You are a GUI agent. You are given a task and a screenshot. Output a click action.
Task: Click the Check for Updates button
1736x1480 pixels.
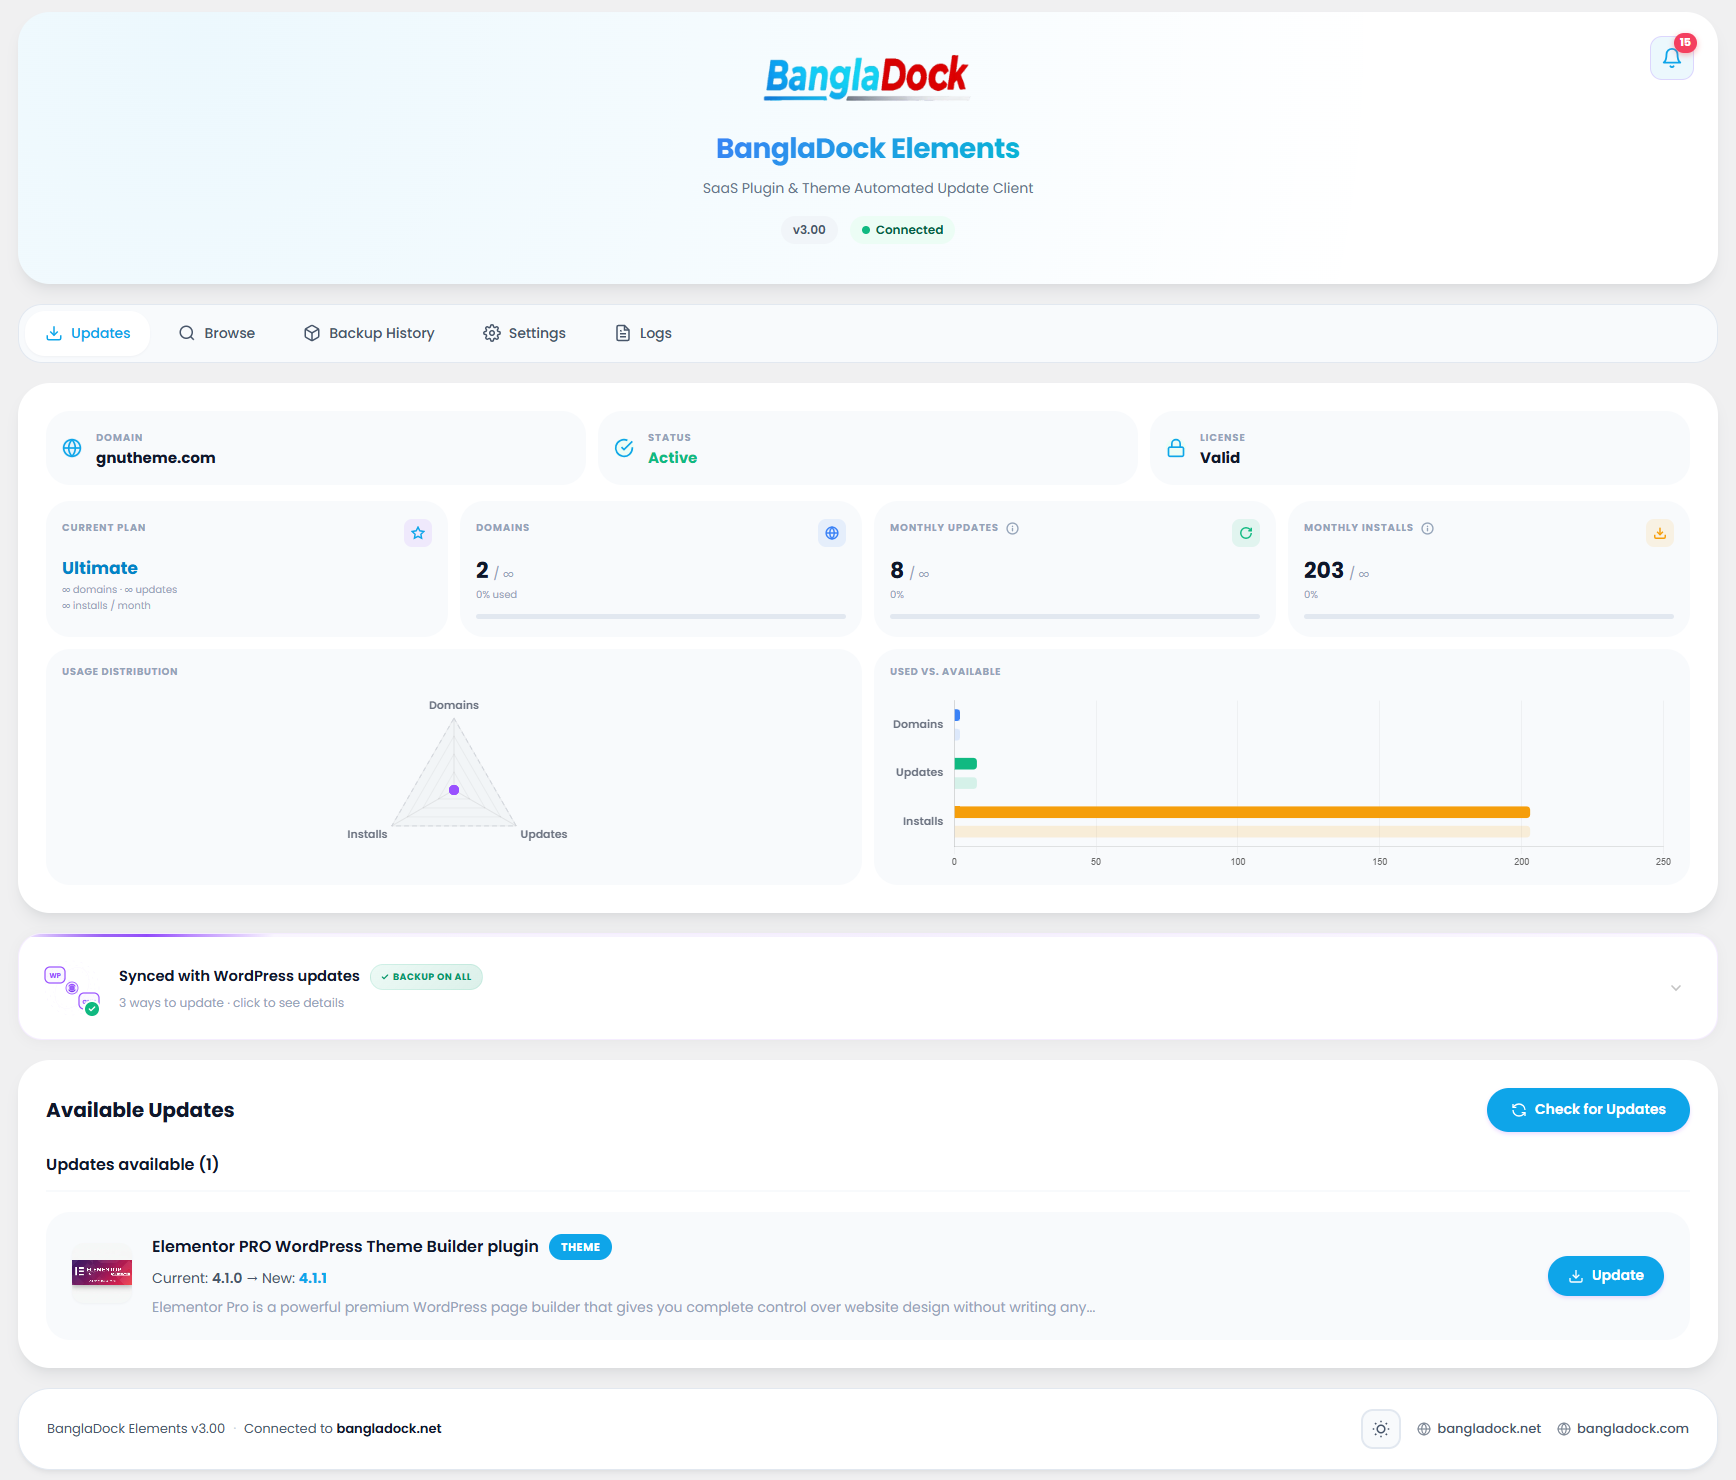pyautogui.click(x=1588, y=1110)
